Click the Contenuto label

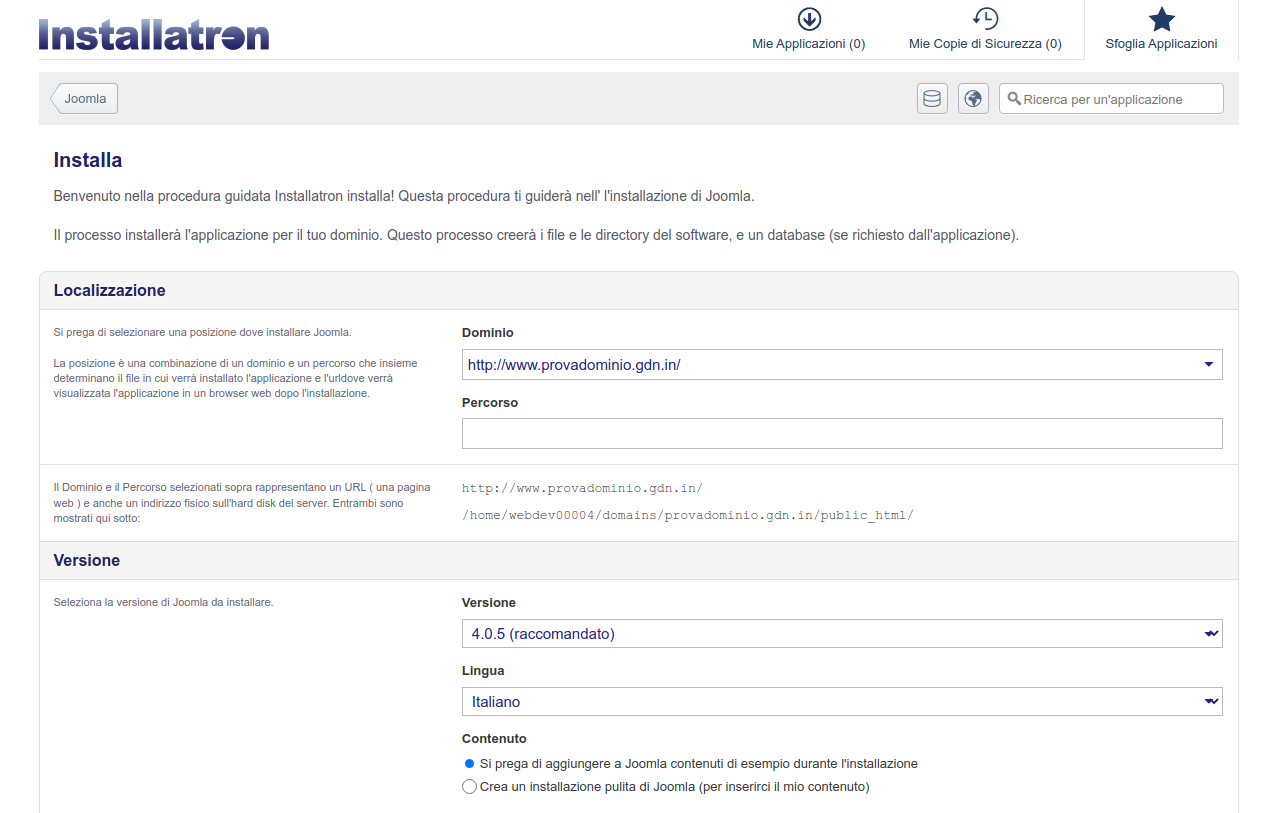pyautogui.click(x=494, y=739)
